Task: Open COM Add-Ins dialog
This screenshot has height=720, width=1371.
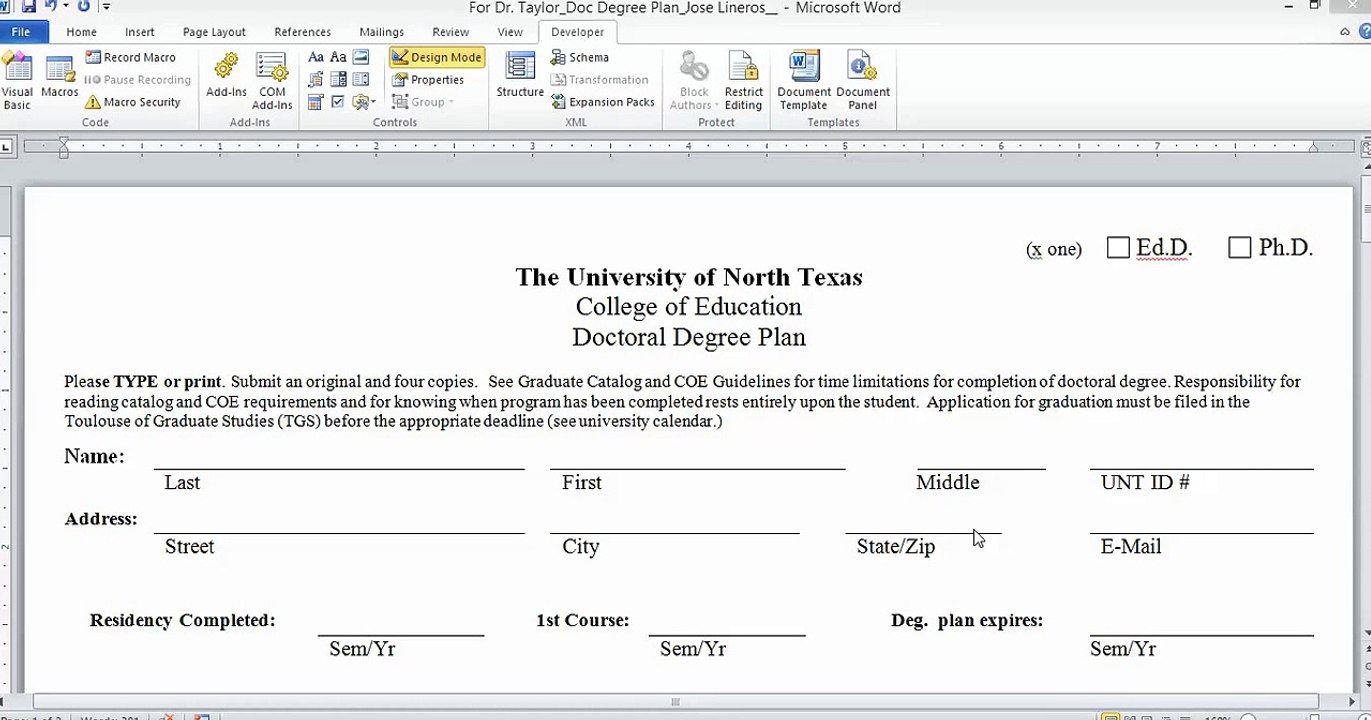Action: 272,80
